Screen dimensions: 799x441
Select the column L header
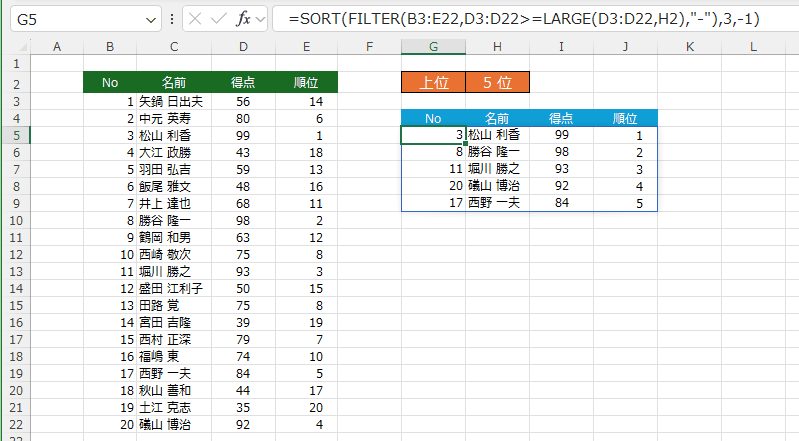coord(752,48)
